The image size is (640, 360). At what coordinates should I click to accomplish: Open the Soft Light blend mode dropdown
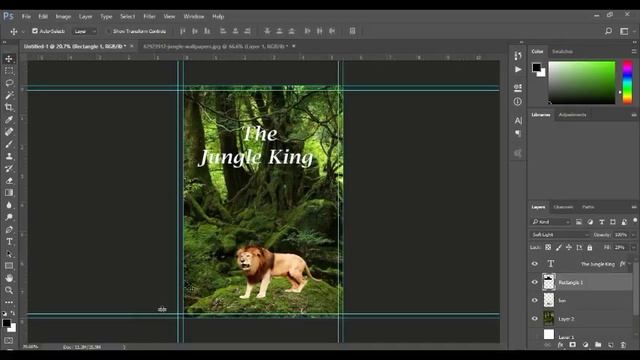(560, 235)
